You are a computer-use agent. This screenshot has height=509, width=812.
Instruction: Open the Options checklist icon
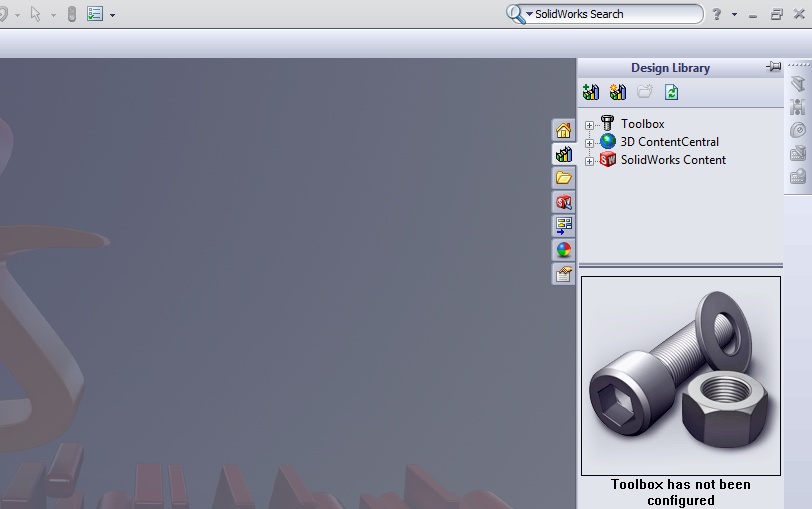coord(95,13)
